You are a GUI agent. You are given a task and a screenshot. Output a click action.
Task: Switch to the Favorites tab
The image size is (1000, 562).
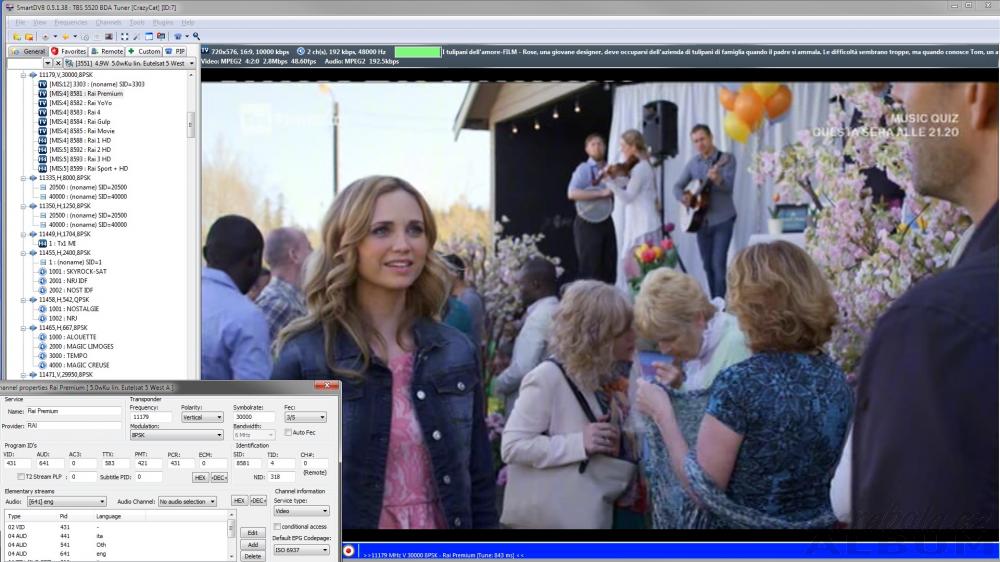point(68,51)
